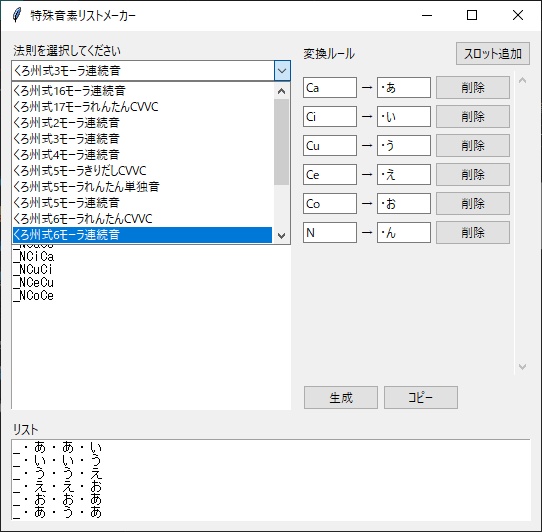Focus the ・う target input field
542x532 pixels.
(404, 146)
